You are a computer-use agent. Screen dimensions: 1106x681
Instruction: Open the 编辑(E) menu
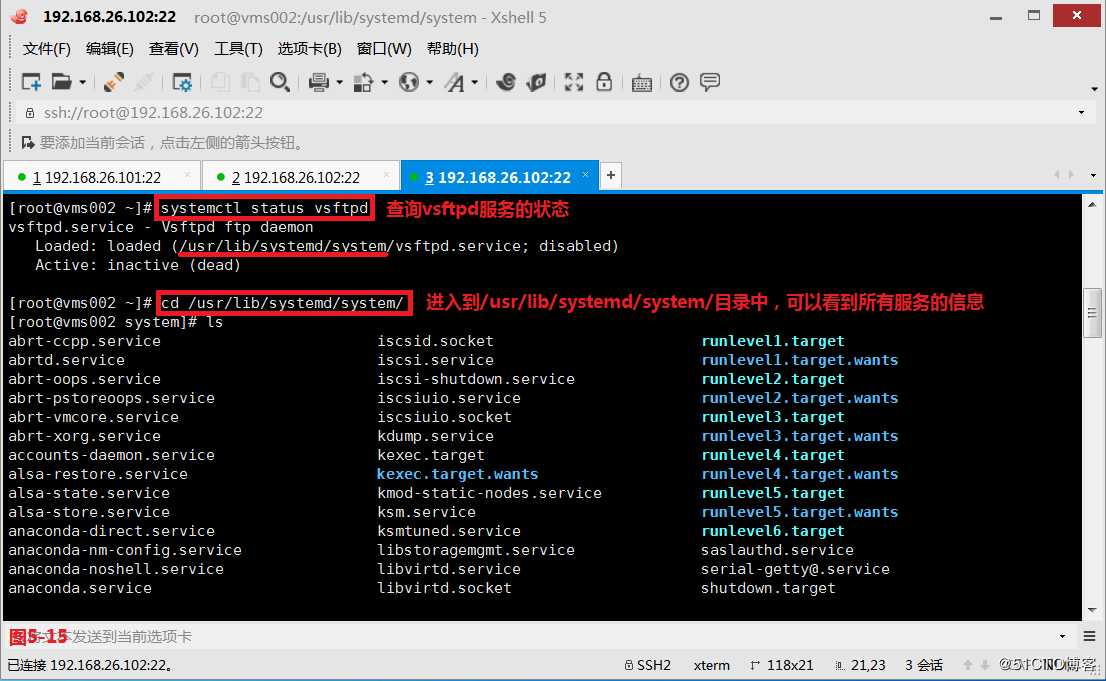point(109,49)
